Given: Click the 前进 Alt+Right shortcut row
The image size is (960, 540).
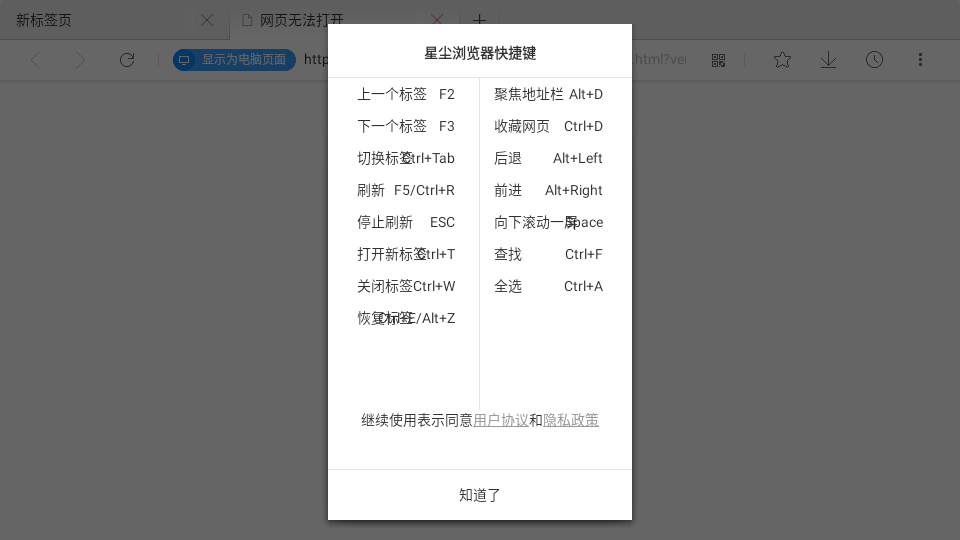Looking at the screenshot, I should 549,190.
